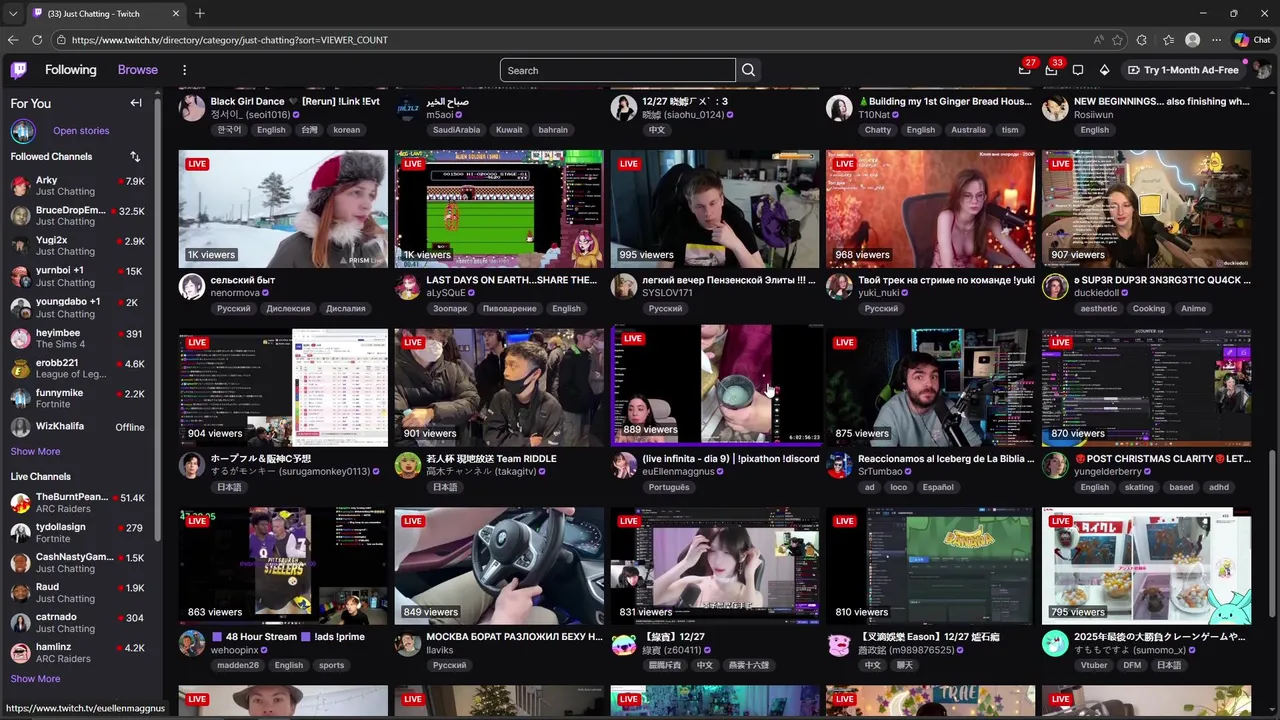Click the Cooking tag under duckiedoll
1280x720 pixels.
[x=1148, y=308]
